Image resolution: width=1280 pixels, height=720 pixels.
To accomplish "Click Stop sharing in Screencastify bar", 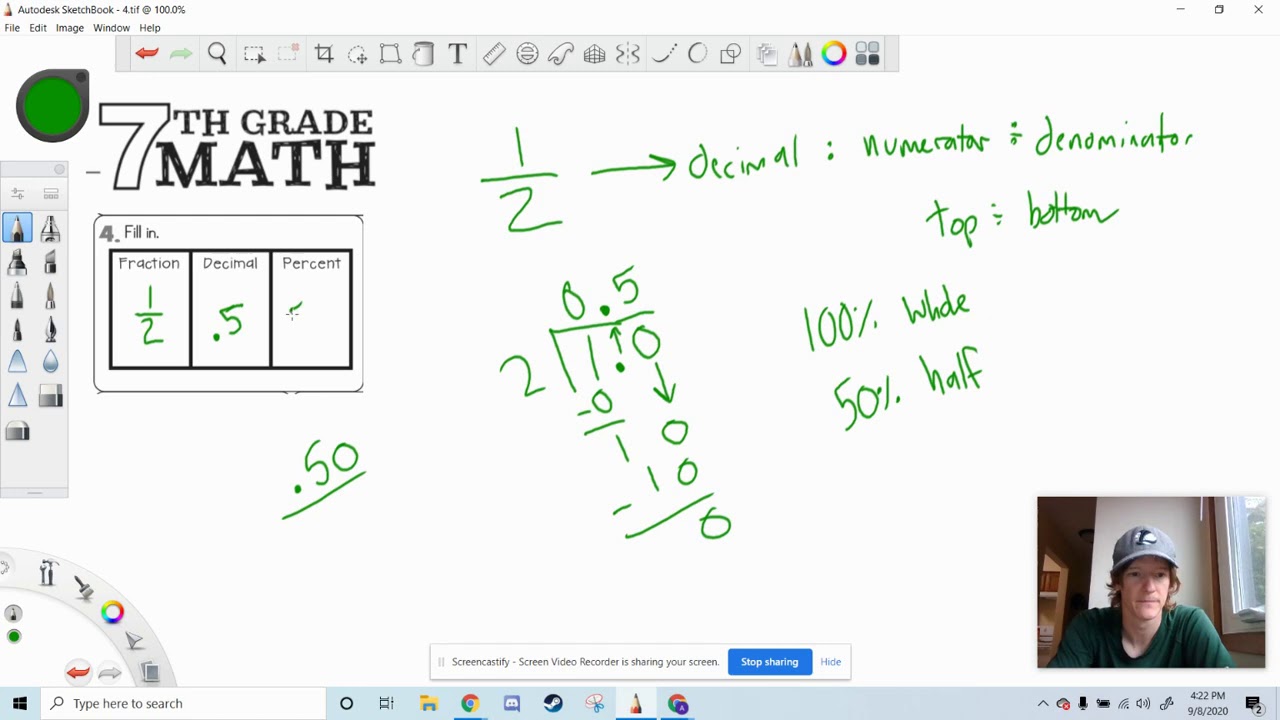I will click(x=770, y=662).
